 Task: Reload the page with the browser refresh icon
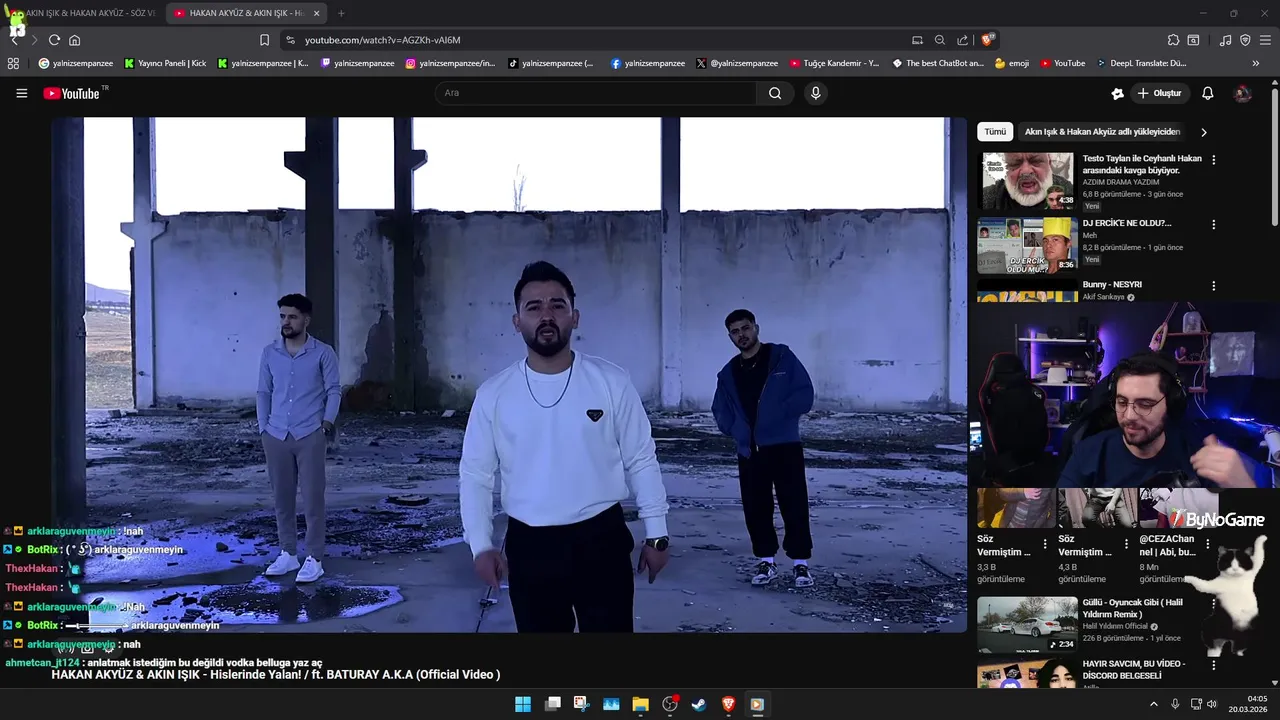coord(54,40)
